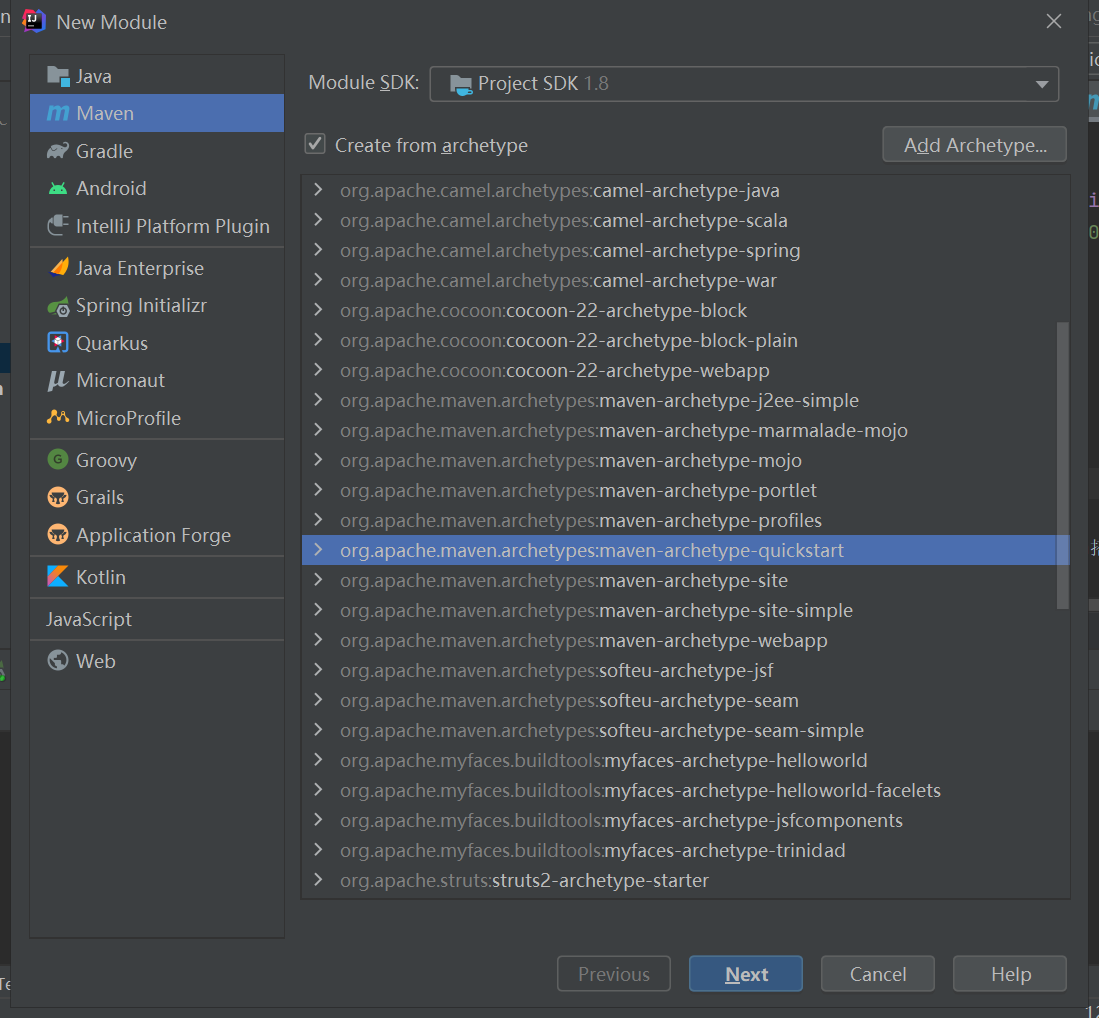The height and width of the screenshot is (1018, 1099).
Task: Click the archetype list scrollbar
Action: (x=1063, y=466)
